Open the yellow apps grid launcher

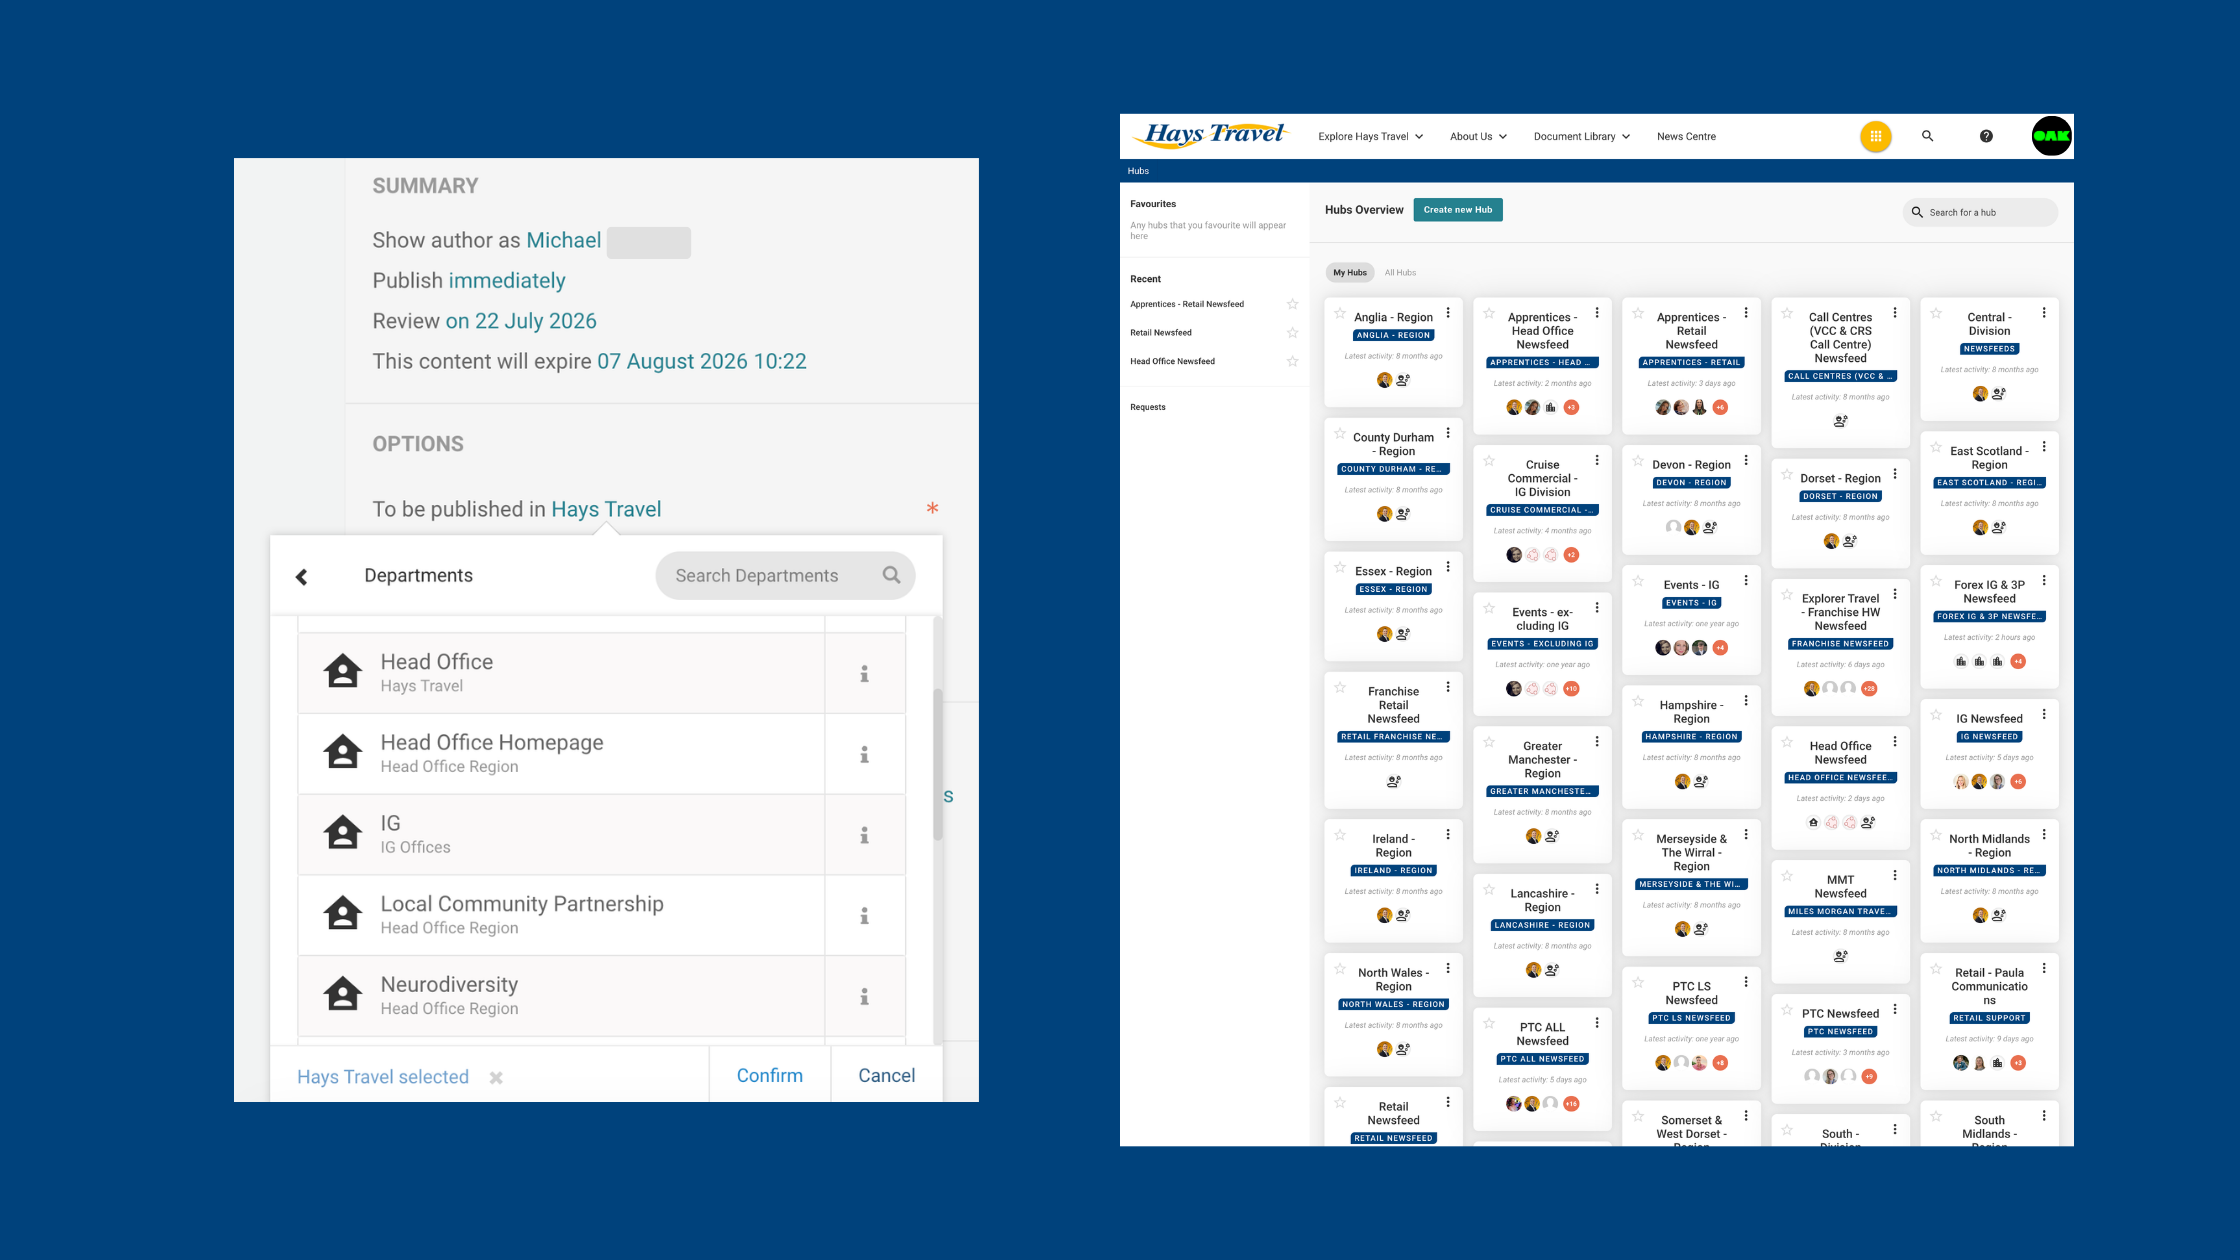click(x=1876, y=136)
